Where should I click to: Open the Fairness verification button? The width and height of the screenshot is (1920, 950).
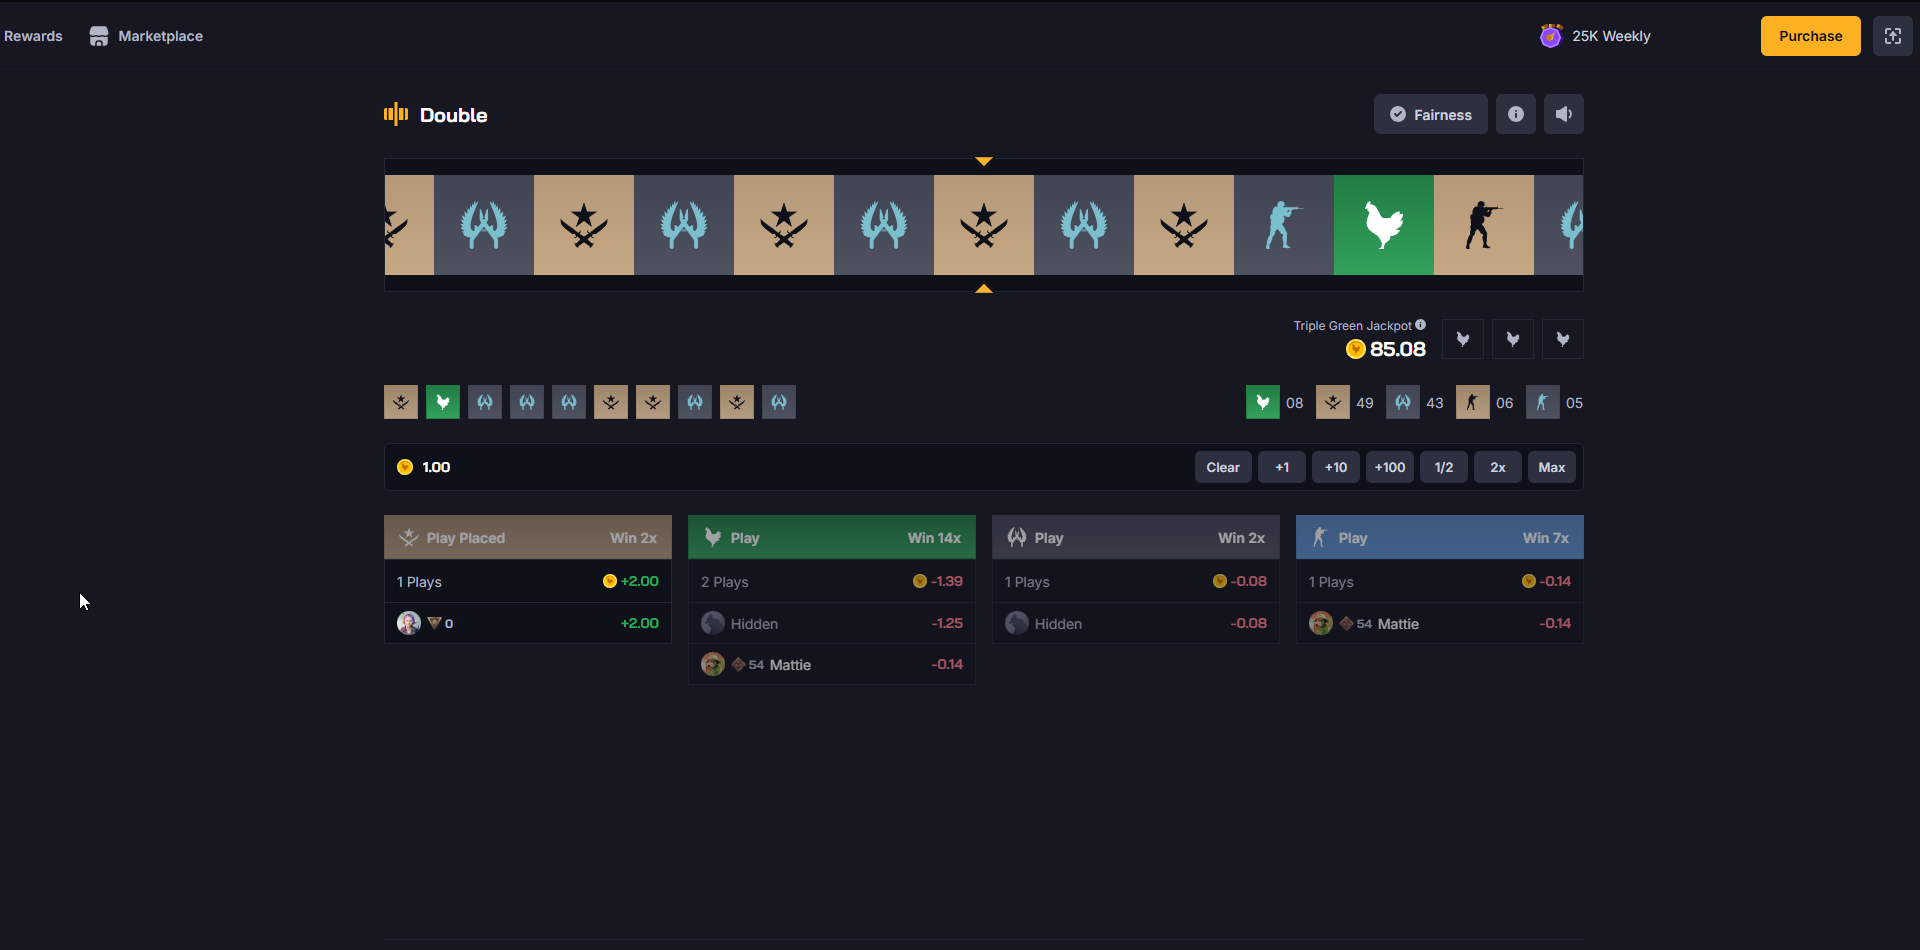point(1431,114)
